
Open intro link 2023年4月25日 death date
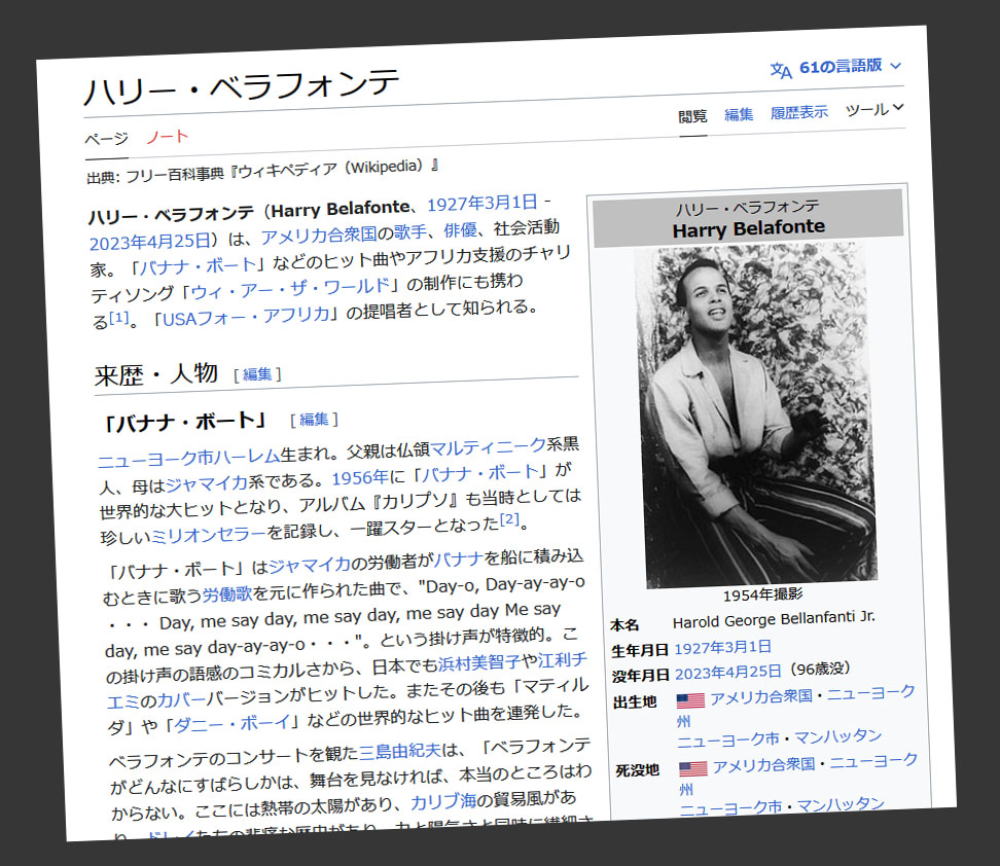[150, 242]
